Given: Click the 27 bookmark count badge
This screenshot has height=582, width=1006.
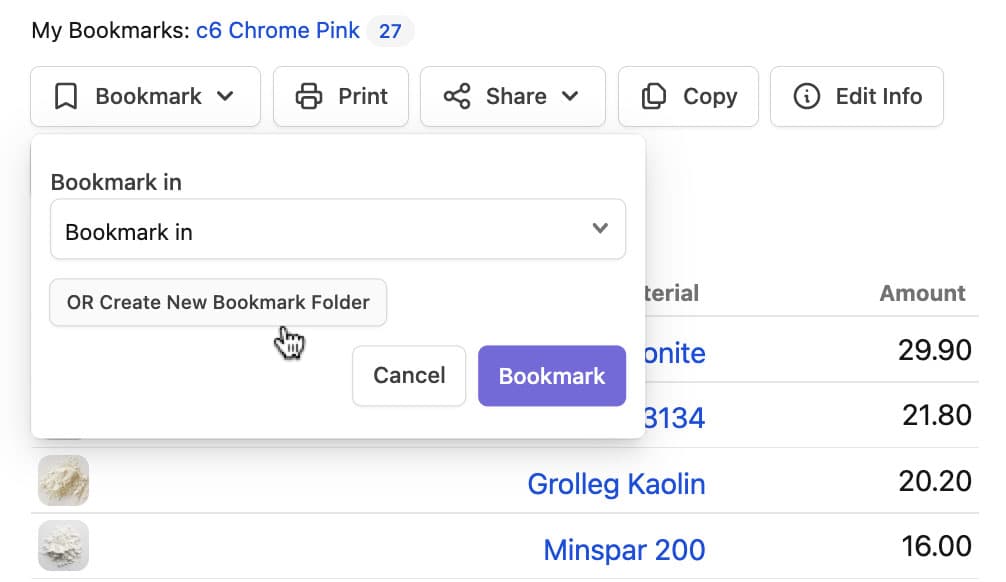Looking at the screenshot, I should pyautogui.click(x=391, y=30).
